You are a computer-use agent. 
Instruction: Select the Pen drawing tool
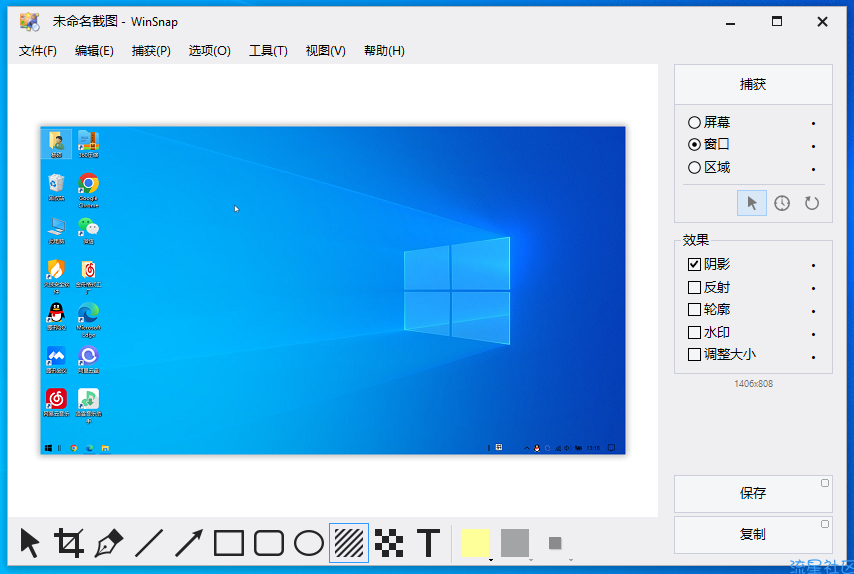tap(109, 542)
